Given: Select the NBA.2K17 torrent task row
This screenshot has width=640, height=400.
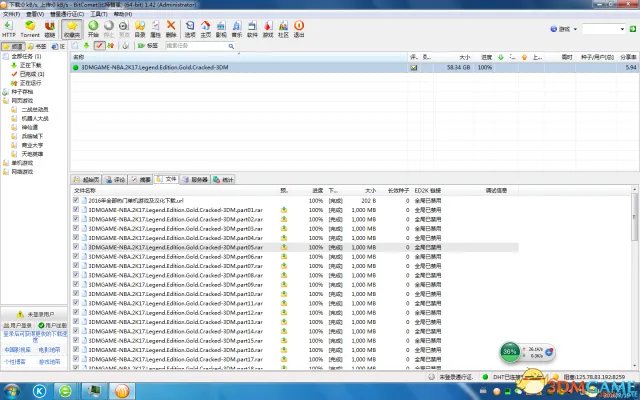Looking at the screenshot, I should [x=354, y=67].
